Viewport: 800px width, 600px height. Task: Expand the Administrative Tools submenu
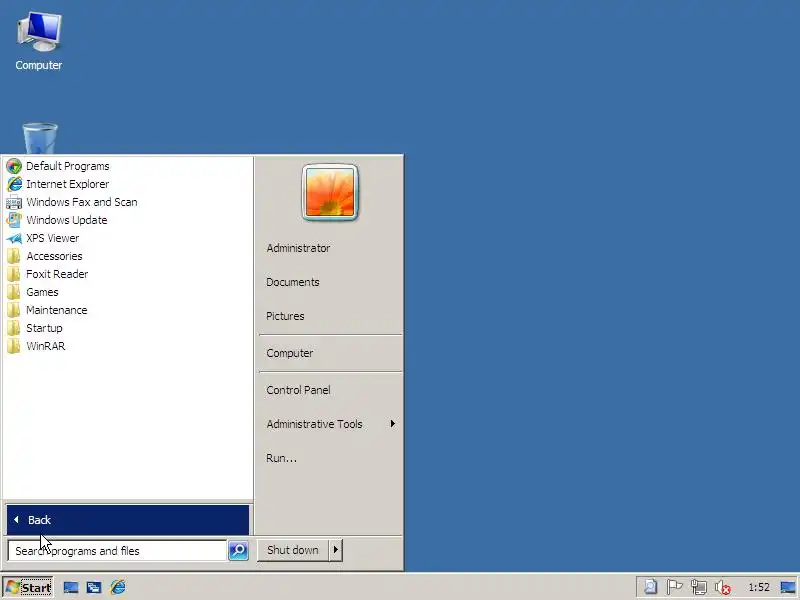pyautogui.click(x=330, y=424)
